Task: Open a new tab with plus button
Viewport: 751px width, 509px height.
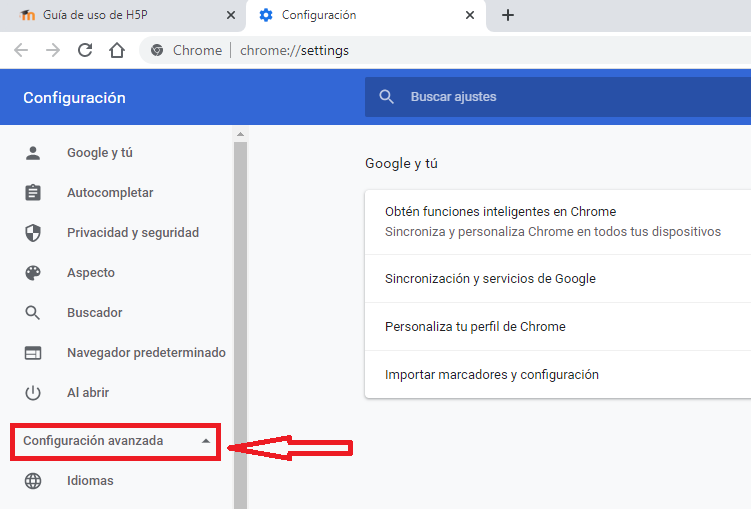Action: point(508,15)
